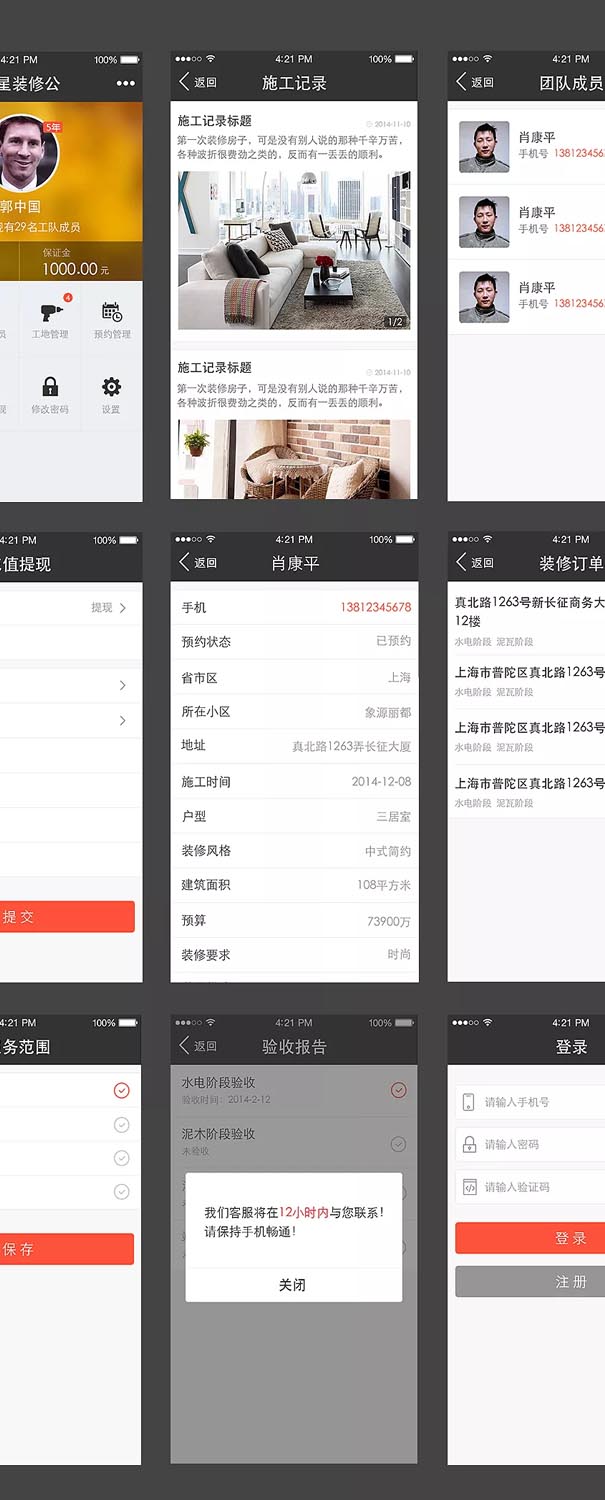This screenshot has width=605, height=1500.
Task: Open 设置 gear icon
Action: (111, 389)
